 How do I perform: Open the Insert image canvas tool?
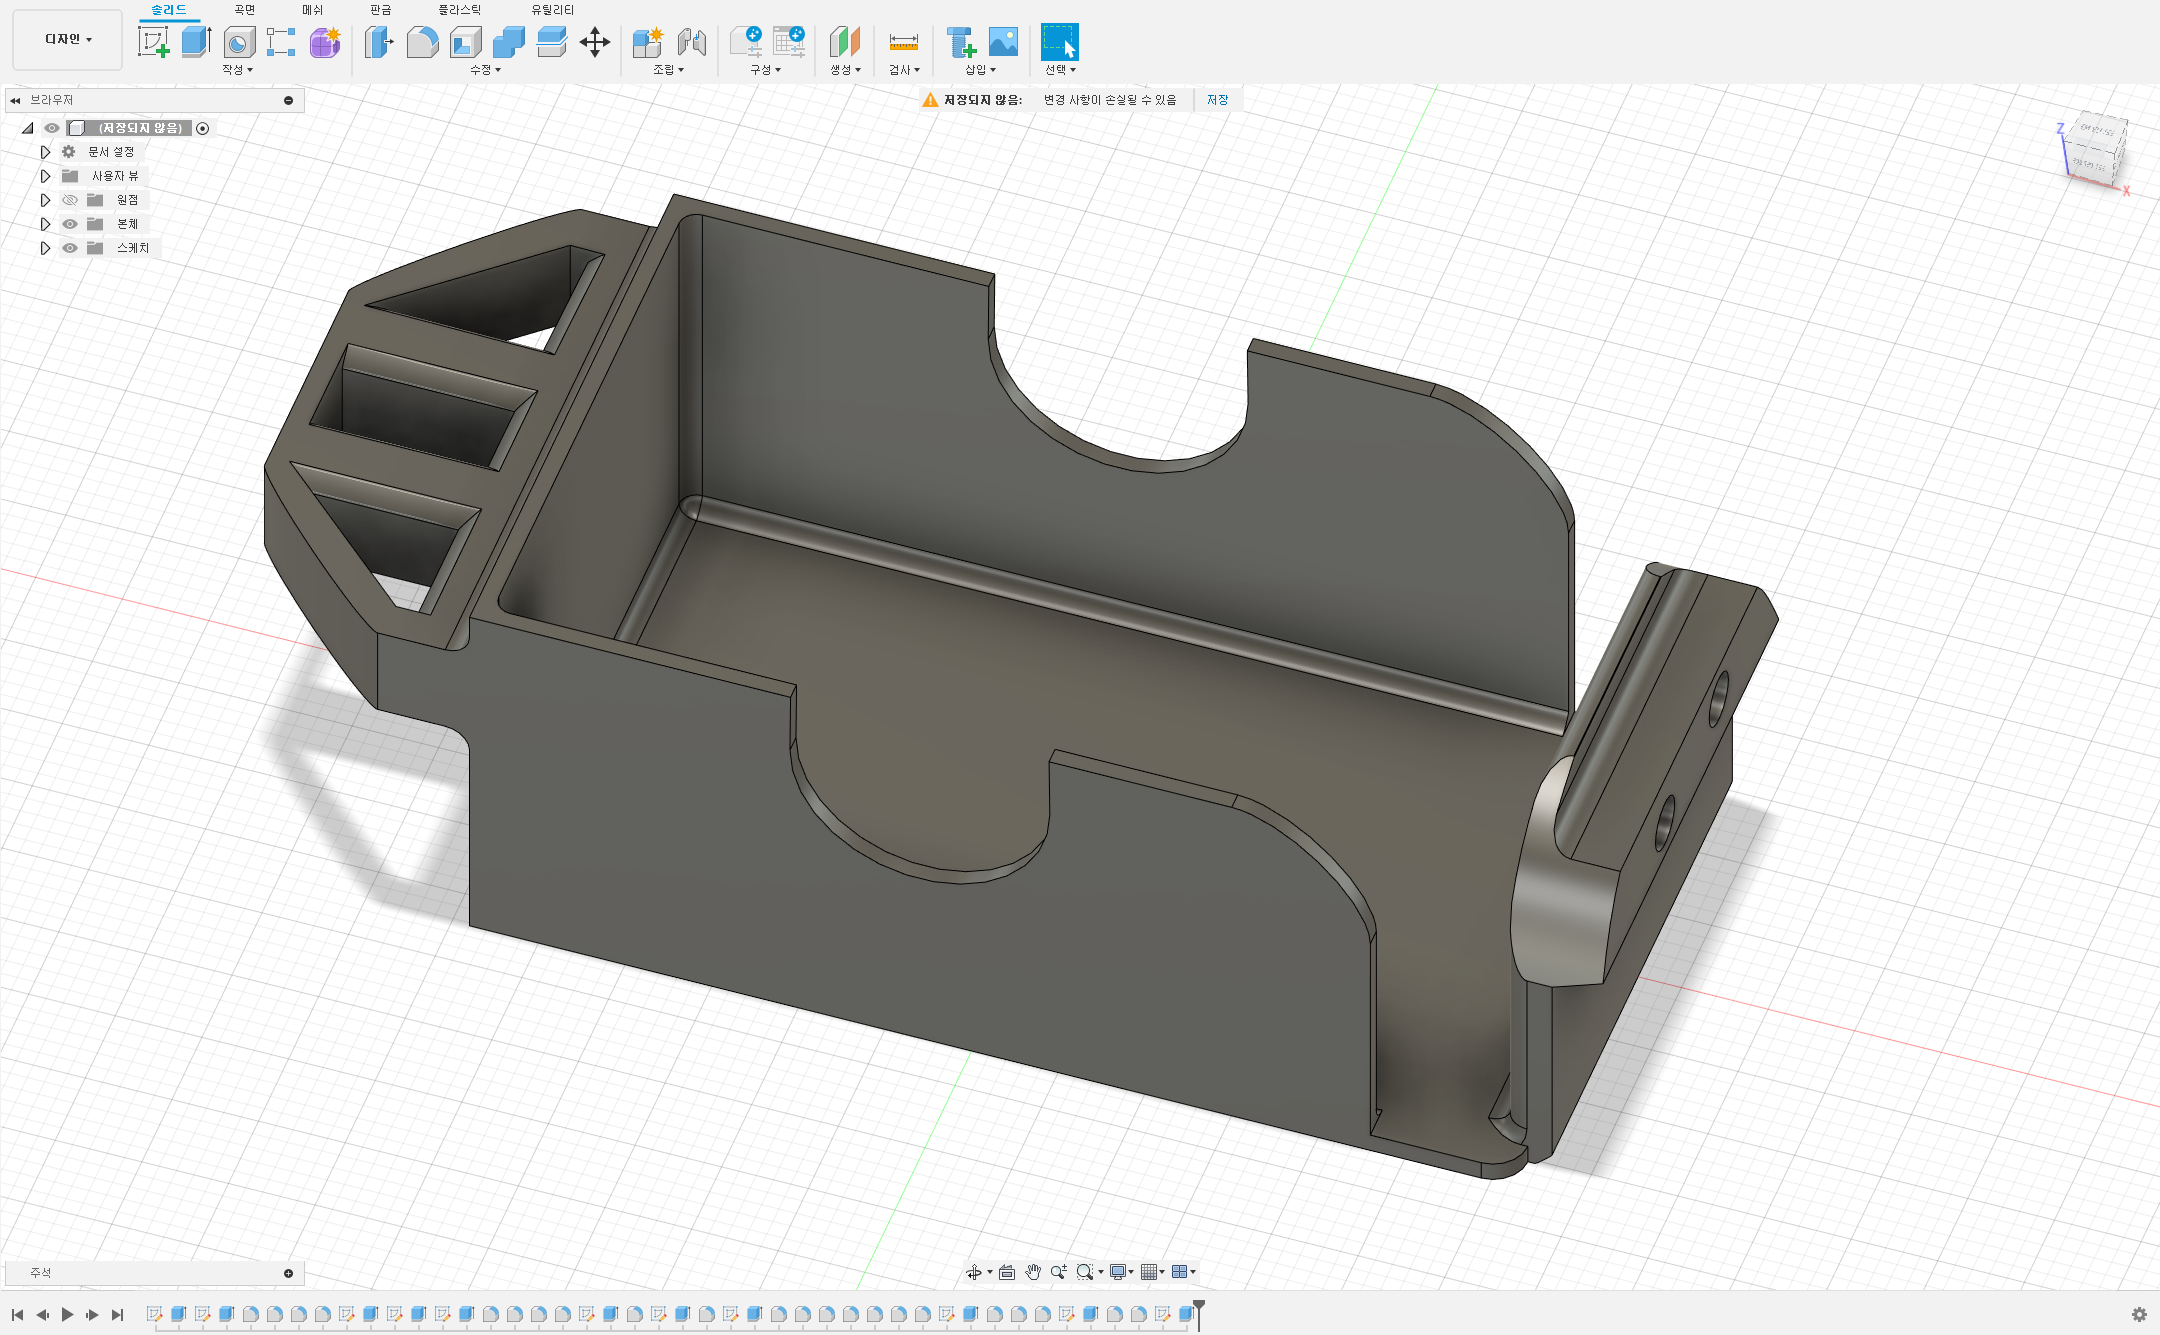pos(1003,42)
